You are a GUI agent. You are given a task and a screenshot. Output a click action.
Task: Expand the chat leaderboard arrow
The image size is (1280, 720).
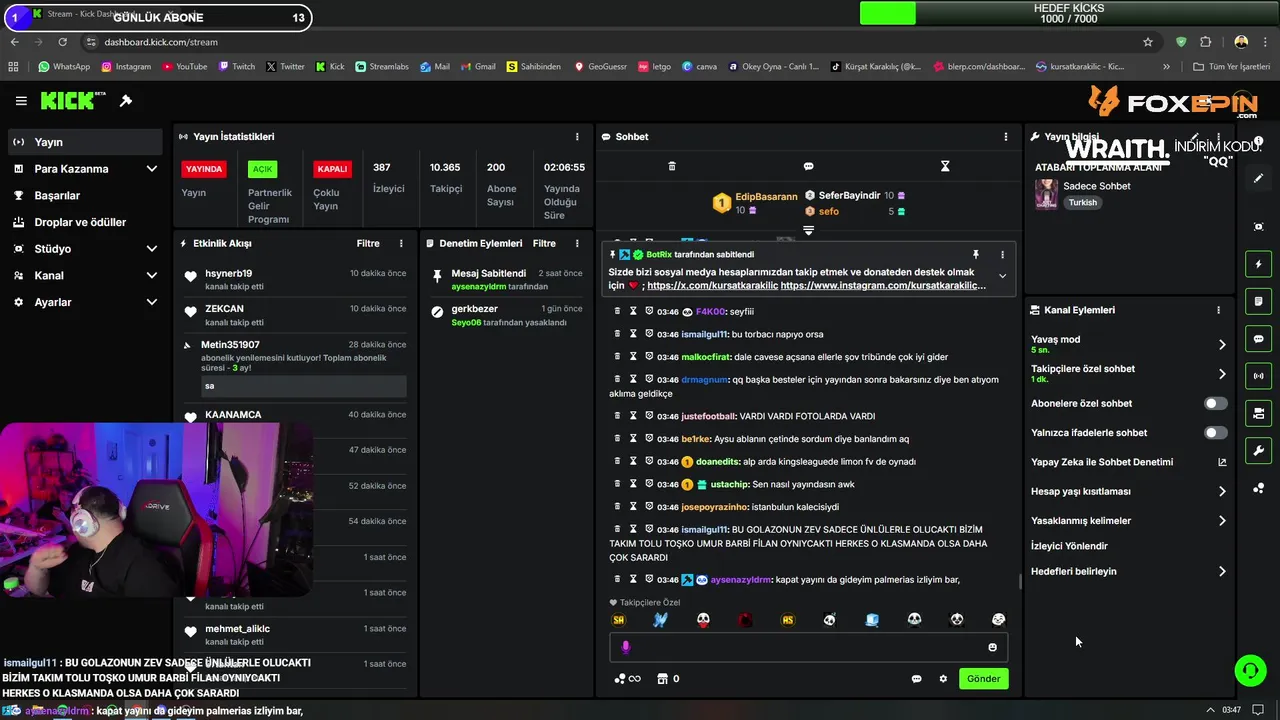[808, 230]
